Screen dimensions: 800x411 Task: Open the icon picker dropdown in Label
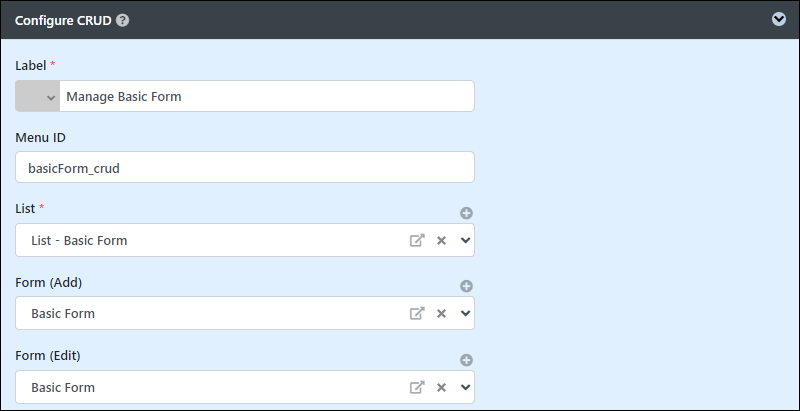tap(38, 96)
